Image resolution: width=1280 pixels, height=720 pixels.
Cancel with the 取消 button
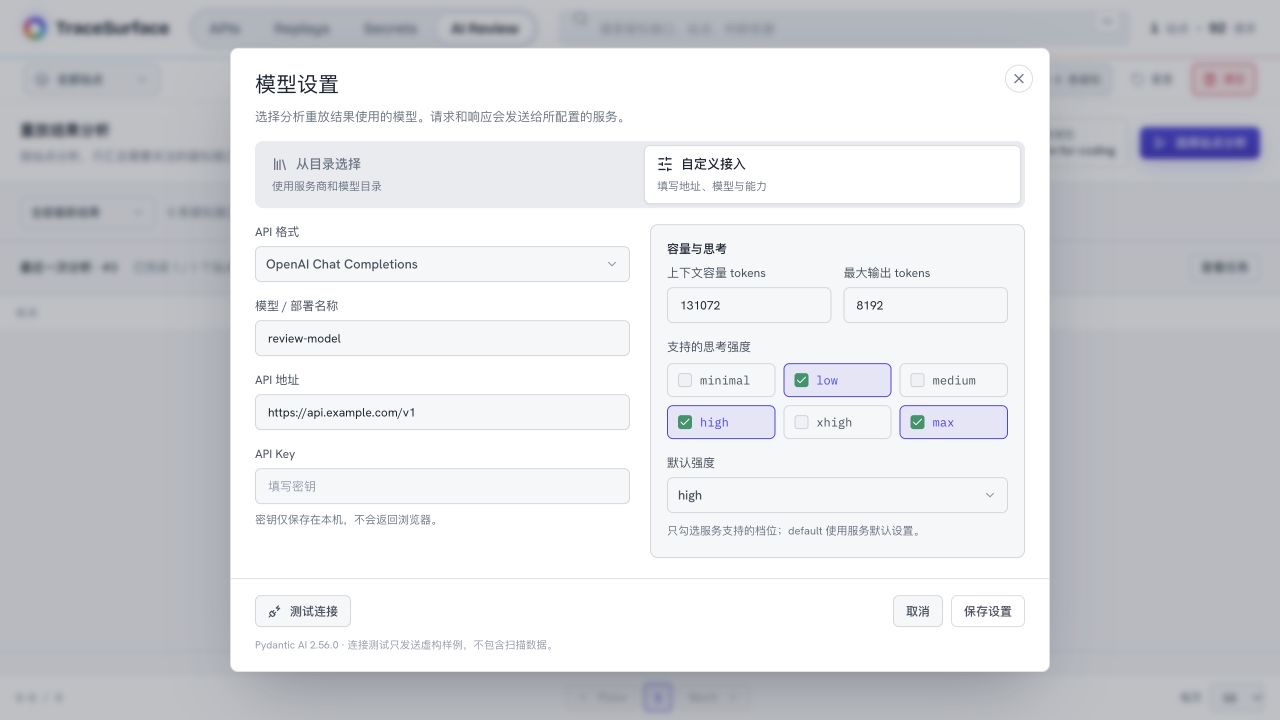(917, 611)
